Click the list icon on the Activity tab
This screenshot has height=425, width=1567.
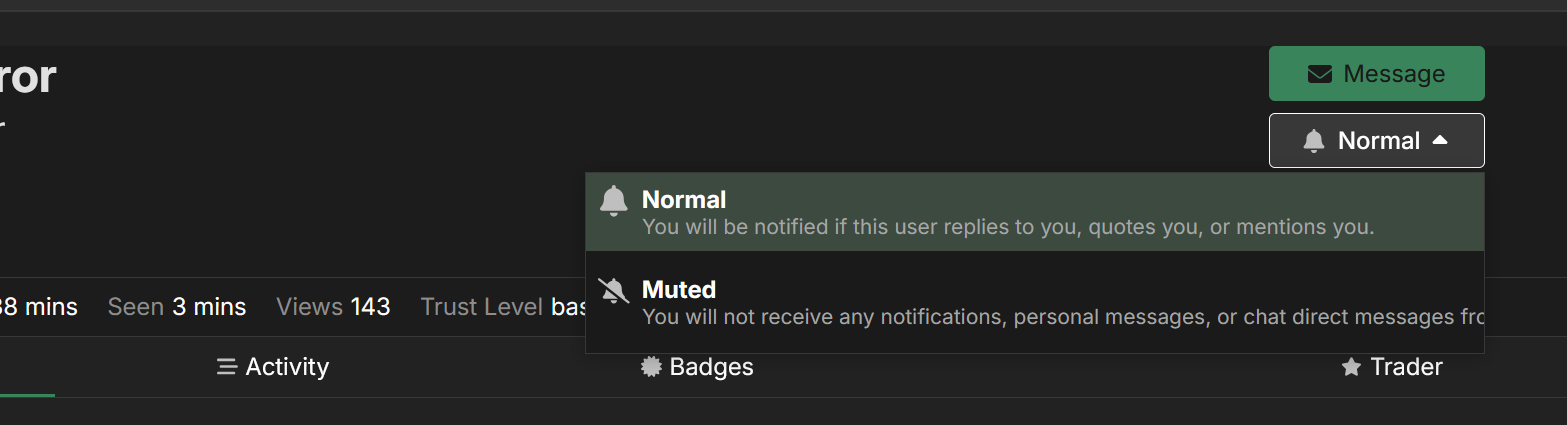point(226,368)
